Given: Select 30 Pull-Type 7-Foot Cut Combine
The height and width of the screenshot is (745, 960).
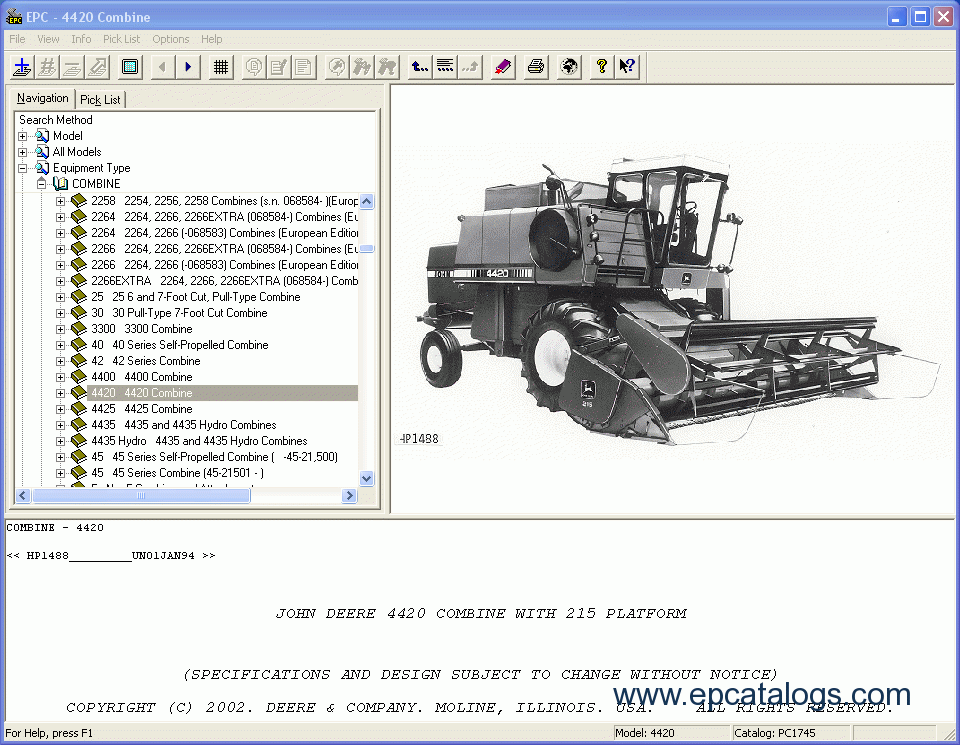Looking at the screenshot, I should pyautogui.click(x=179, y=313).
